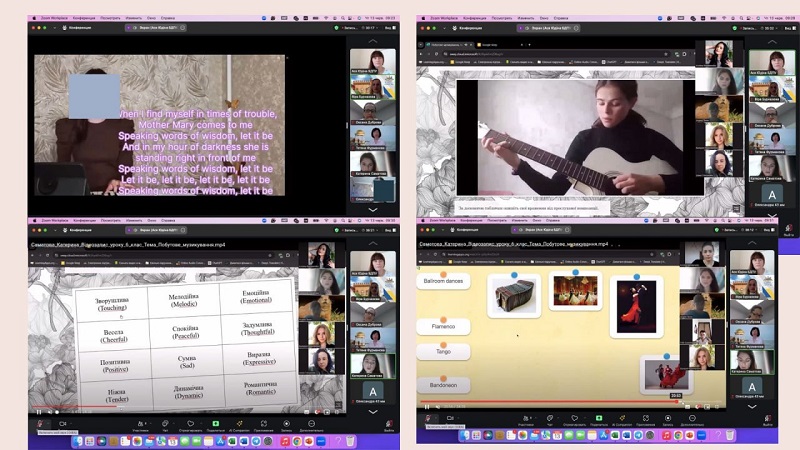This screenshot has height=450, width=800.
Task: Open AI Companion in bottom-right Zoom toolbar
Action: (622, 420)
